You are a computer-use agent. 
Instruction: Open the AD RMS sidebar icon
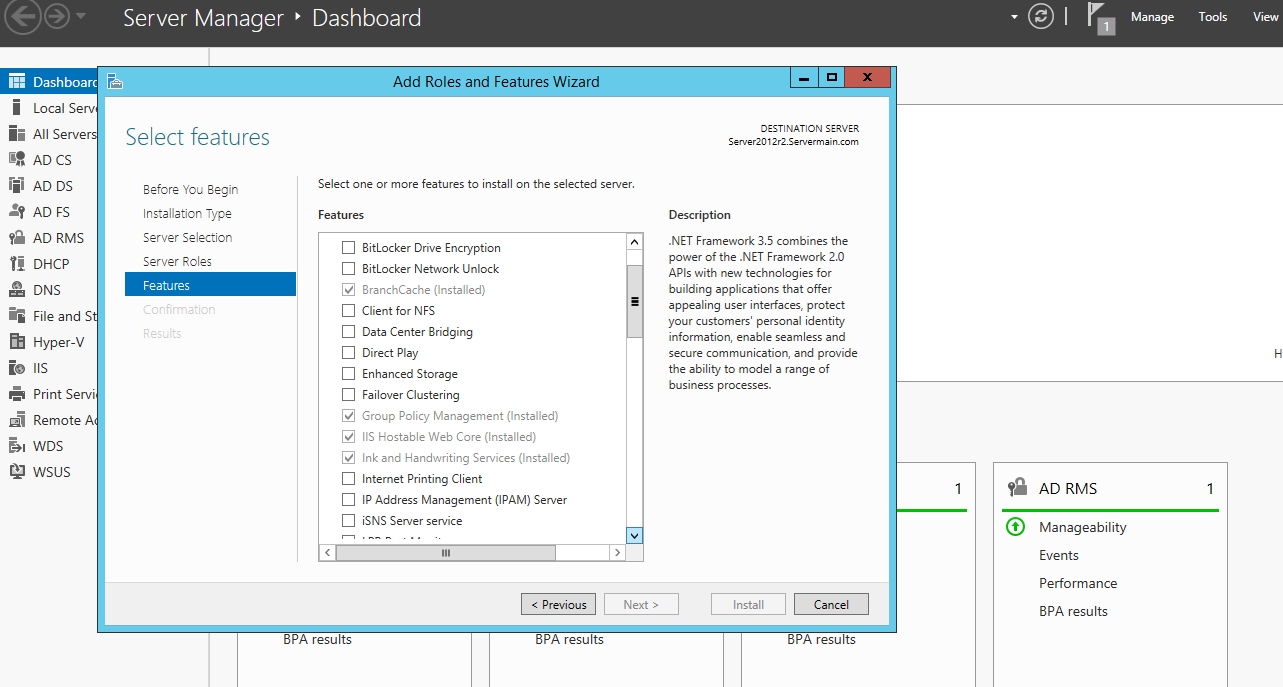pyautogui.click(x=17, y=238)
